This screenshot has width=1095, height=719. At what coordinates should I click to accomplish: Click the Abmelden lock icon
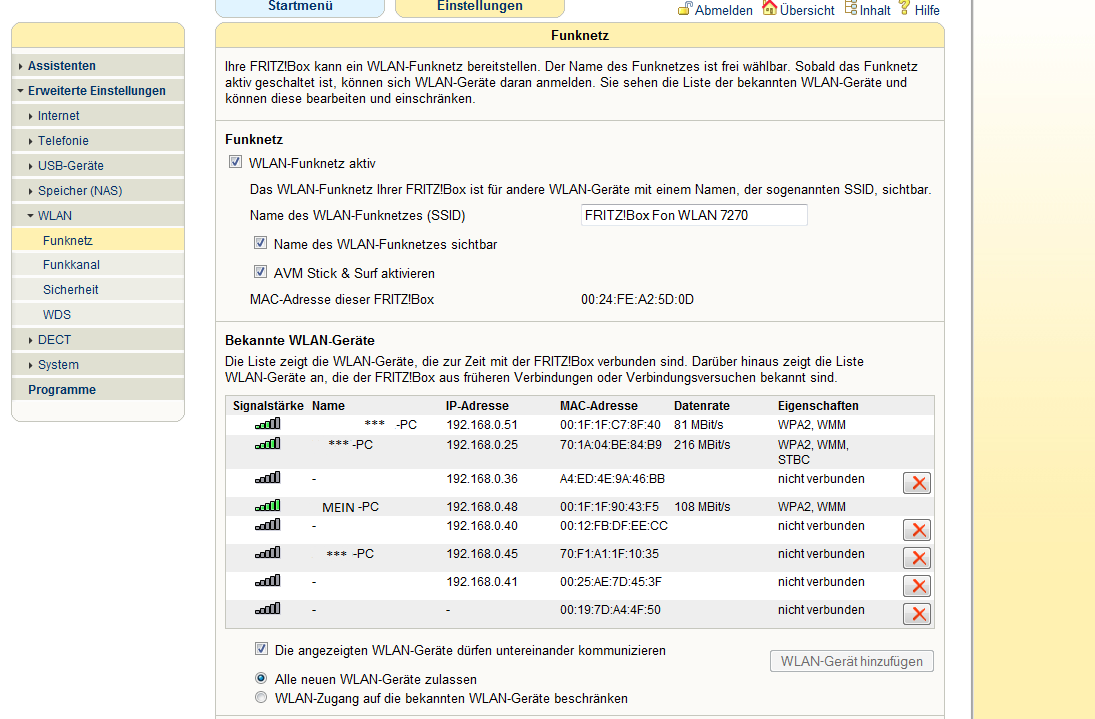(685, 8)
